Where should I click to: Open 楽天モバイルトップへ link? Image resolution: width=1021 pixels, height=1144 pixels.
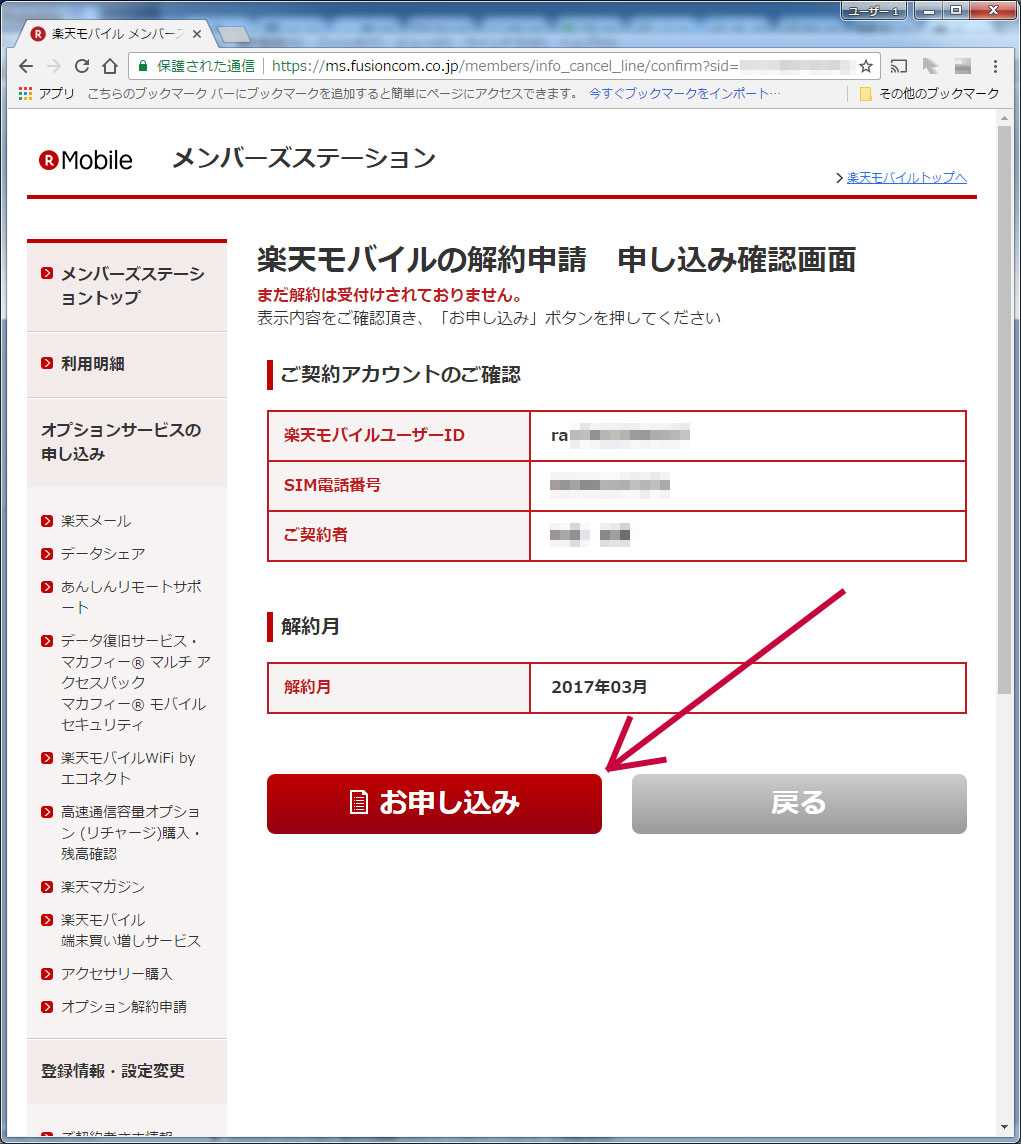pos(906,178)
